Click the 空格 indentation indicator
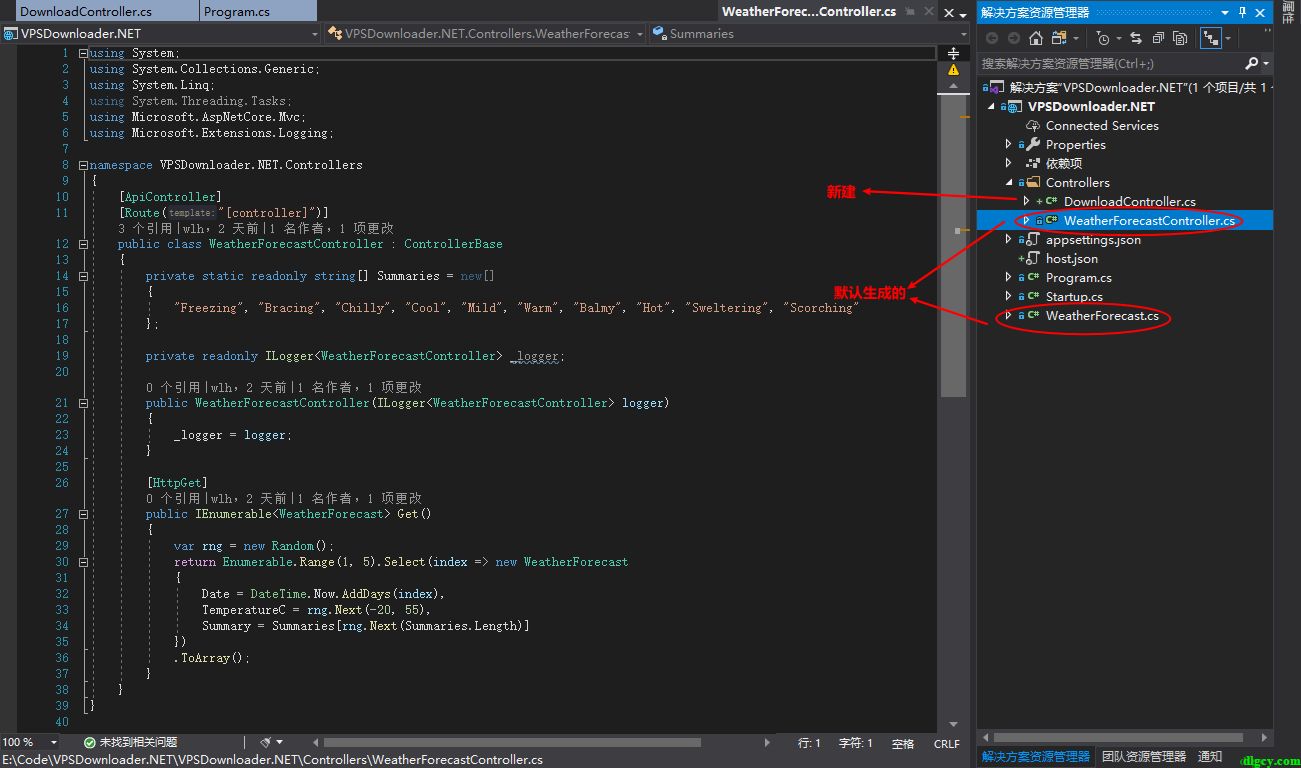 903,743
